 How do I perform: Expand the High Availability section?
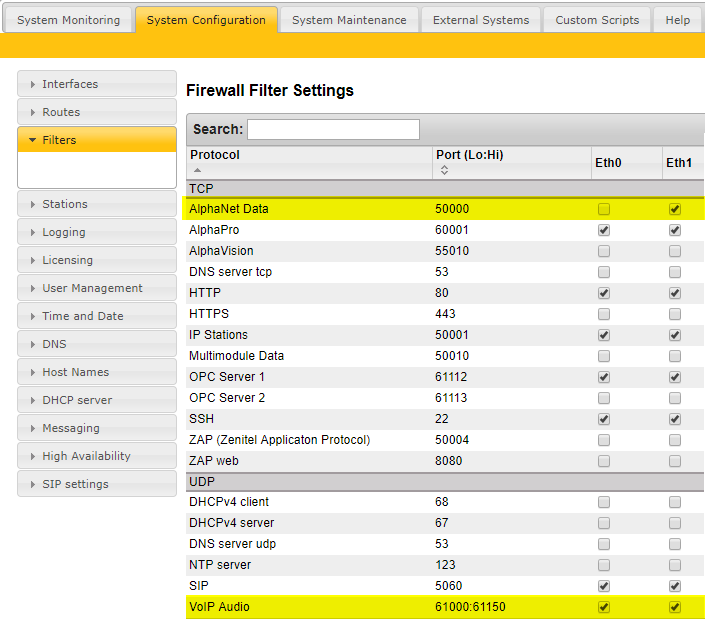pyautogui.click(x=97, y=456)
